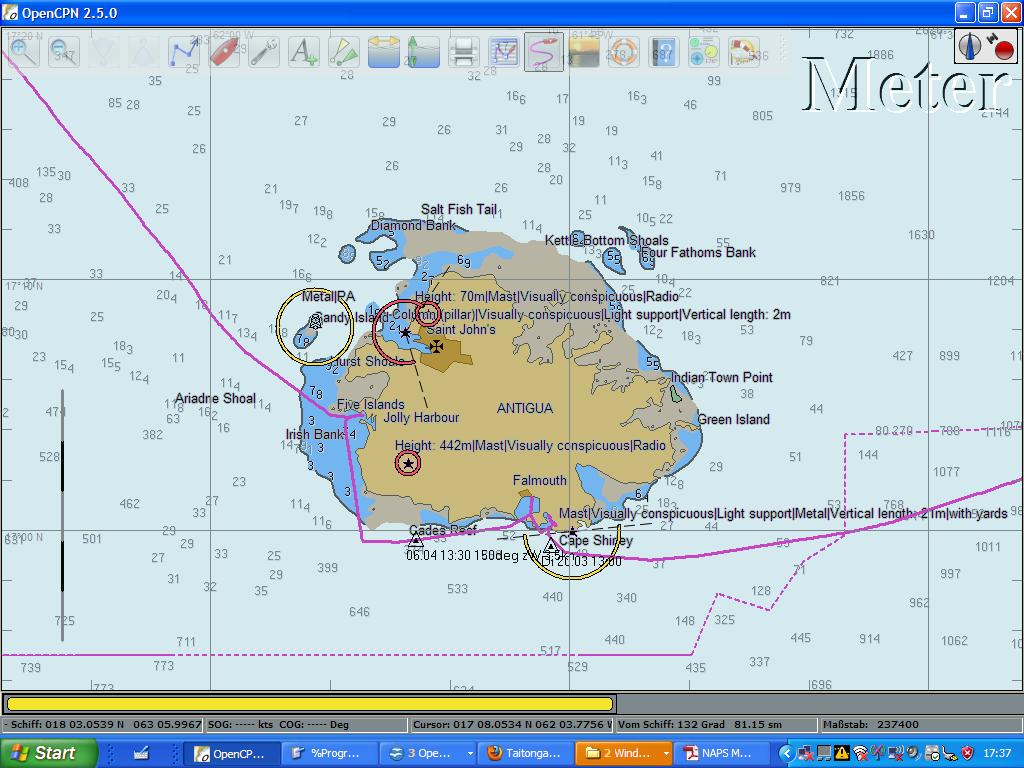Switch to NAPS M... PDF taskbar button

point(723,753)
